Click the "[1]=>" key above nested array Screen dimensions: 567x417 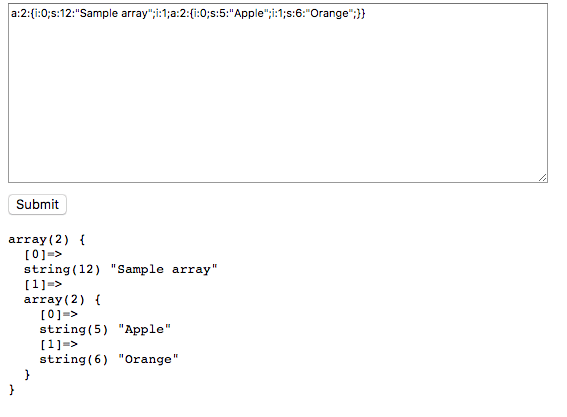43,285
